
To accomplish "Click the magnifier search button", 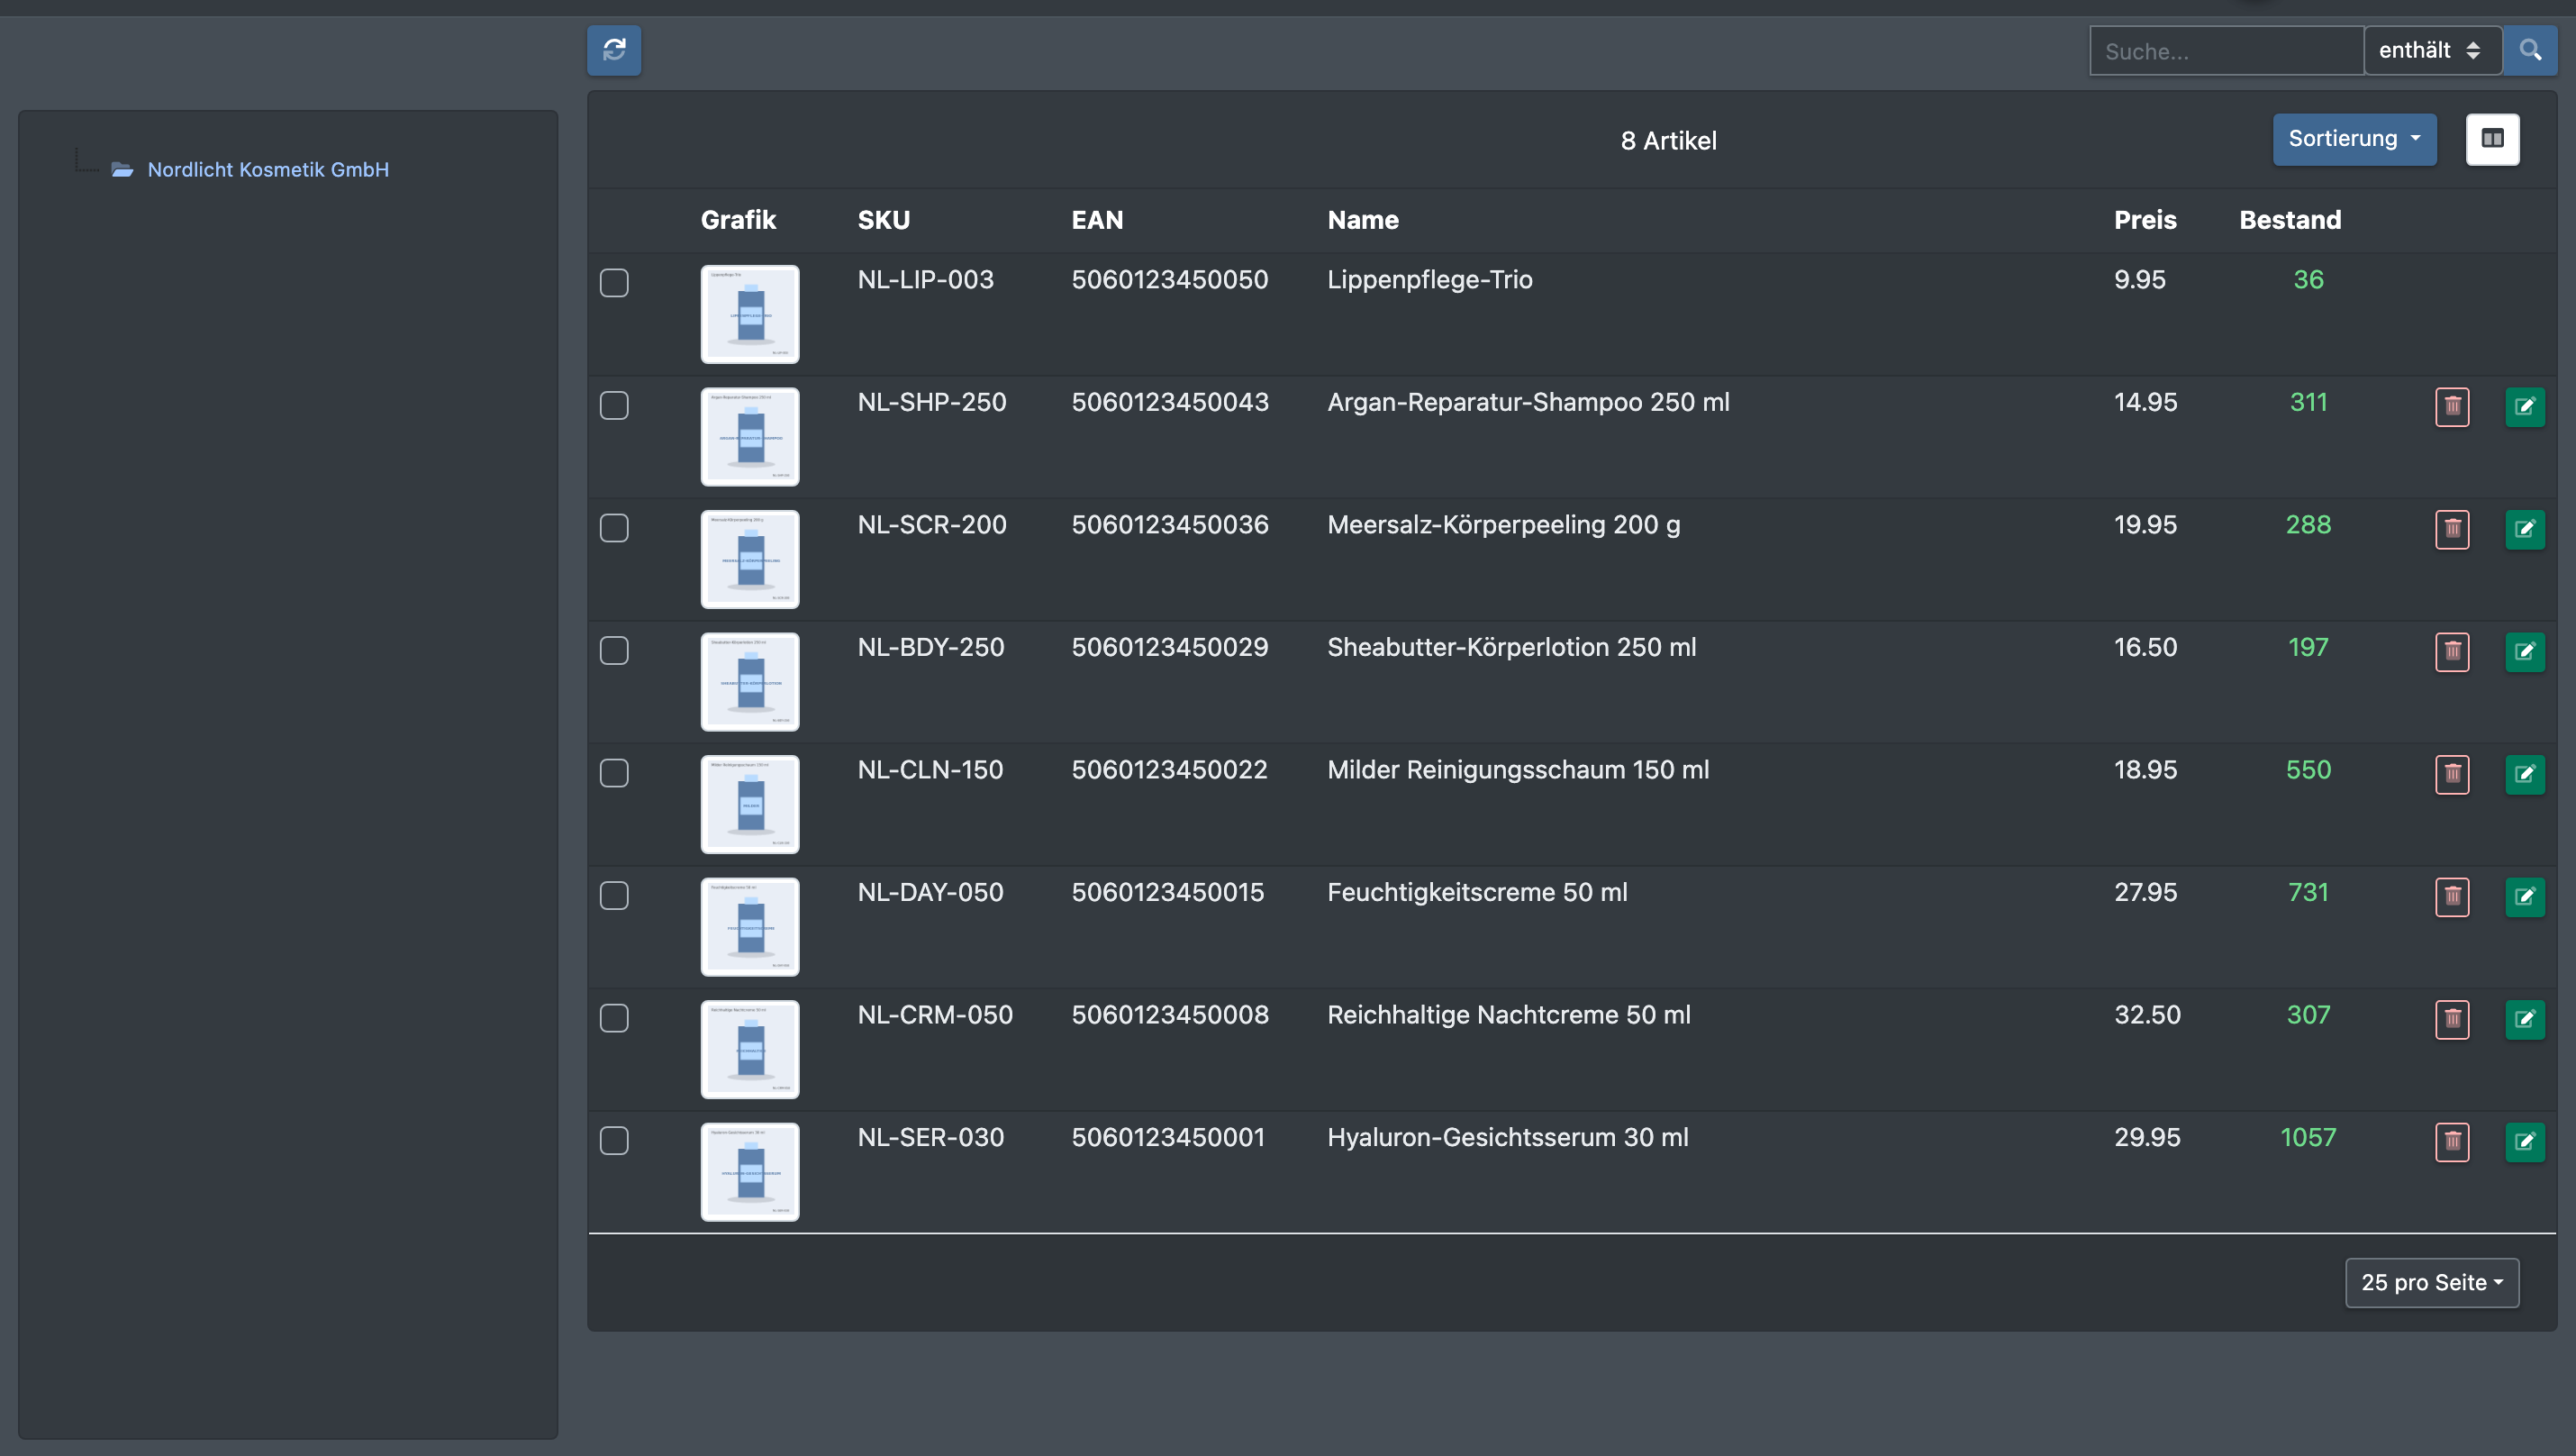I will coord(2530,50).
